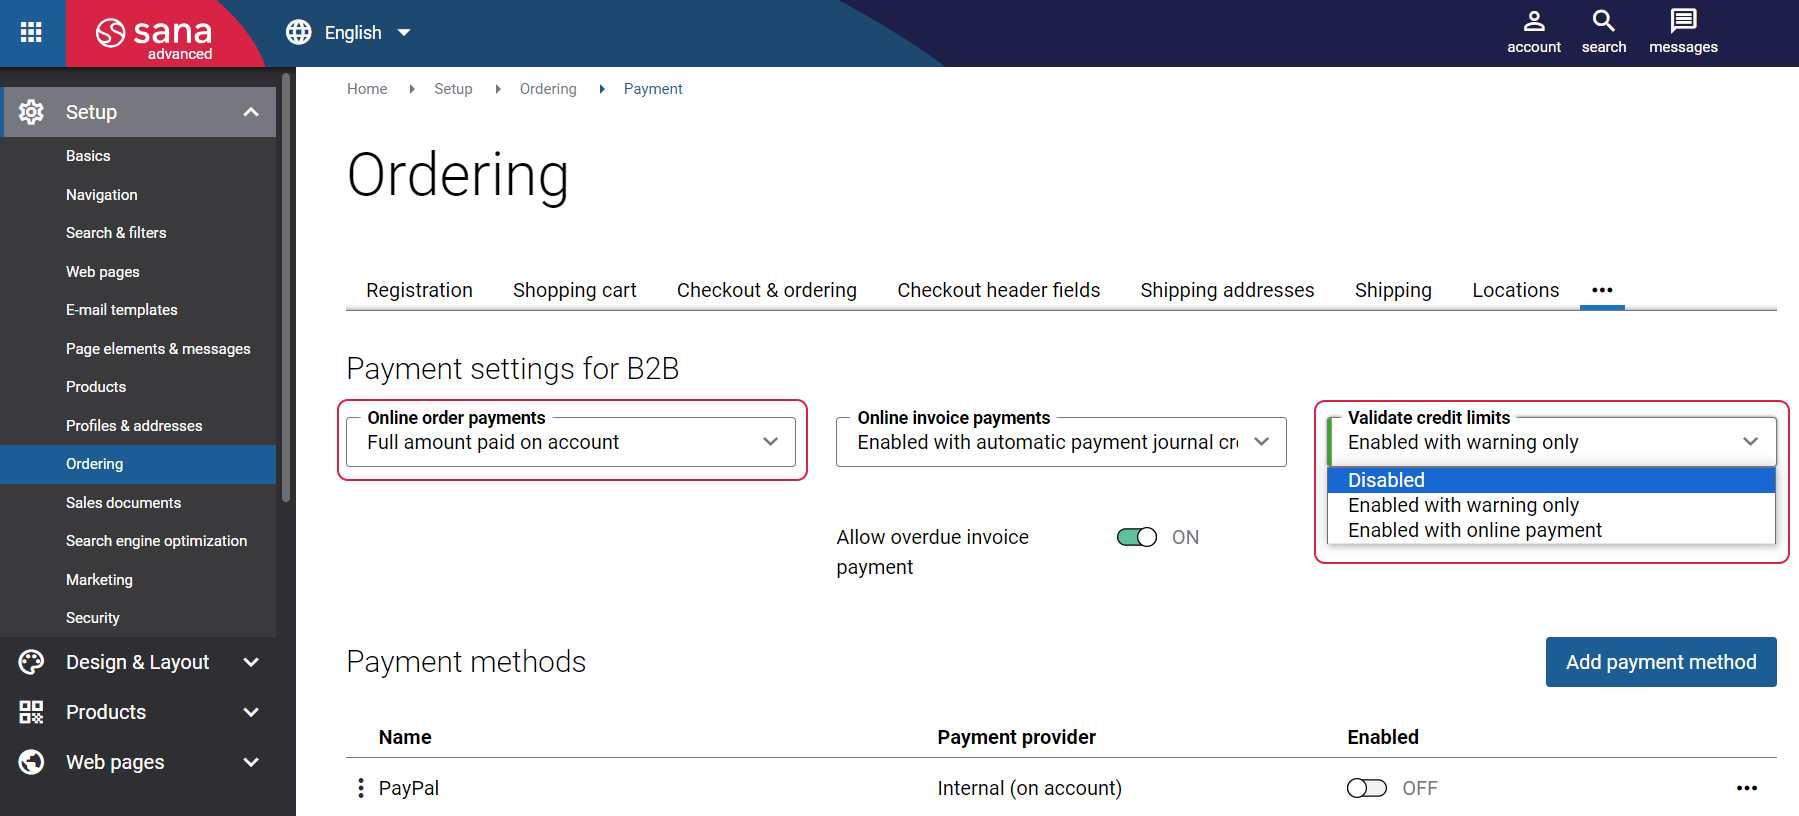Open PayPal row actions ellipsis
The width and height of the screenshot is (1799, 816).
click(1747, 788)
